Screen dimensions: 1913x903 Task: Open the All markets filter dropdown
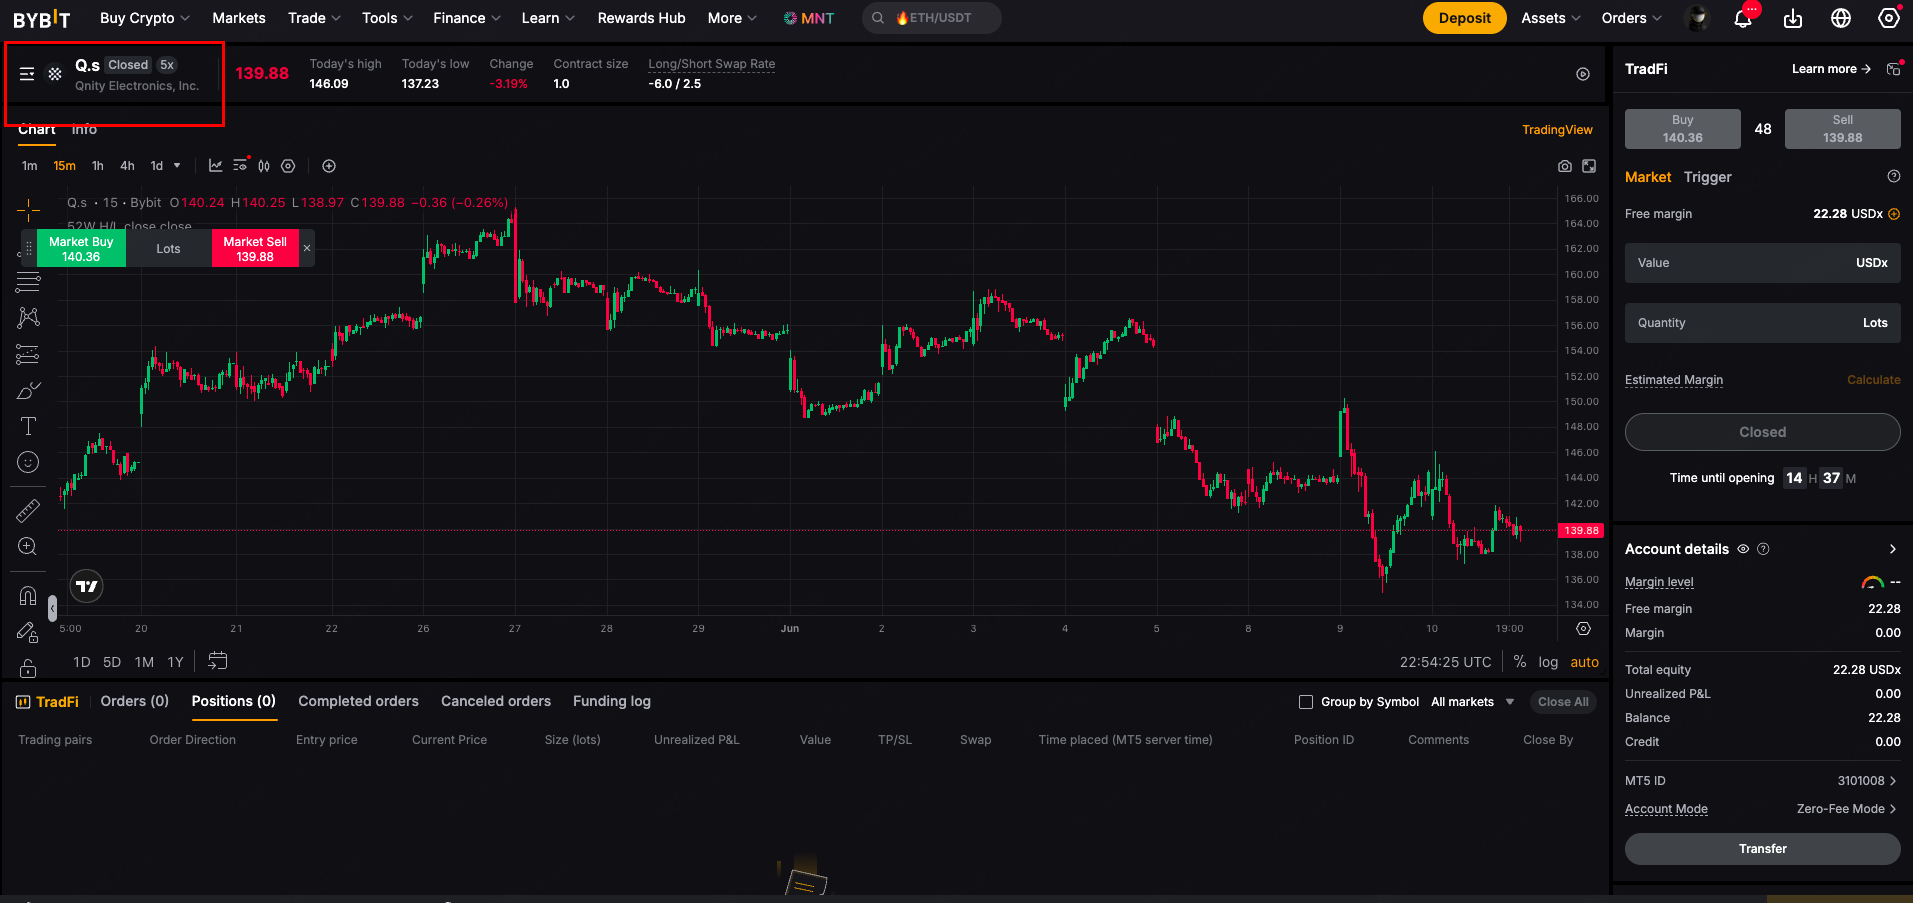pos(1472,702)
